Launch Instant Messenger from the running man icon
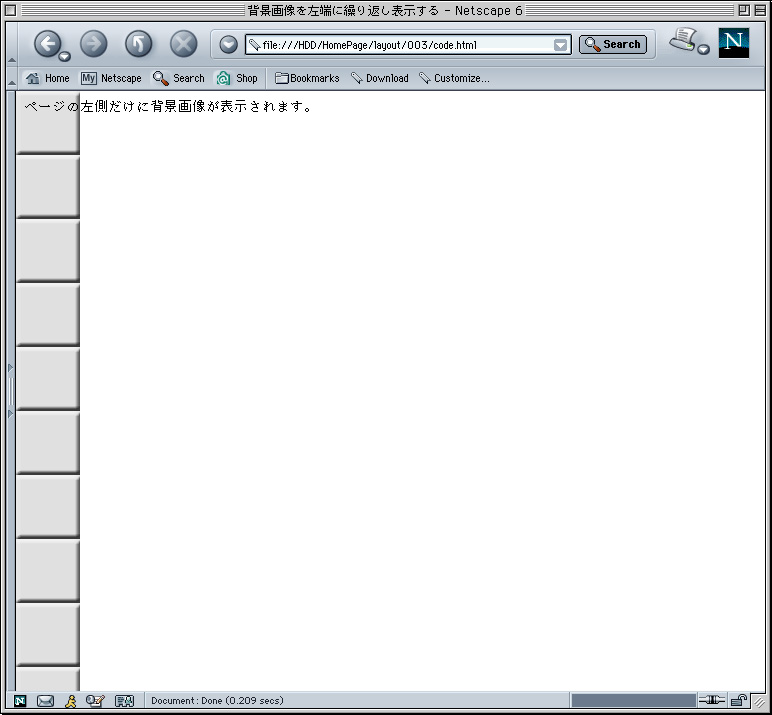This screenshot has width=772, height=715. tap(71, 701)
